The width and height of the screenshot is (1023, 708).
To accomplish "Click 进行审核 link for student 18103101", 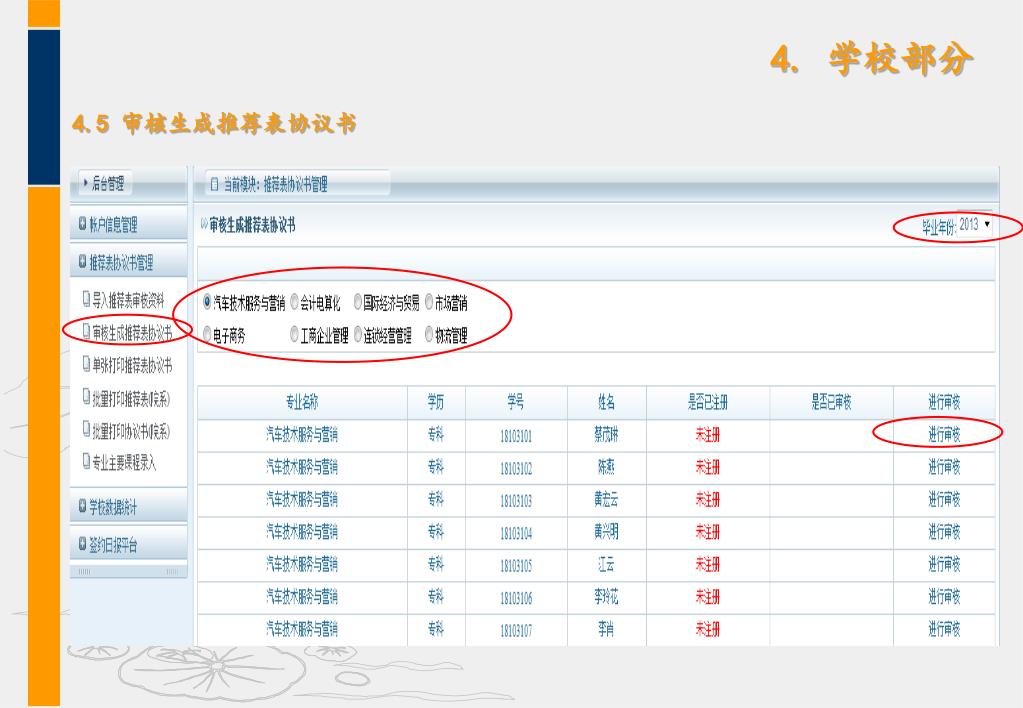I will click(x=944, y=434).
